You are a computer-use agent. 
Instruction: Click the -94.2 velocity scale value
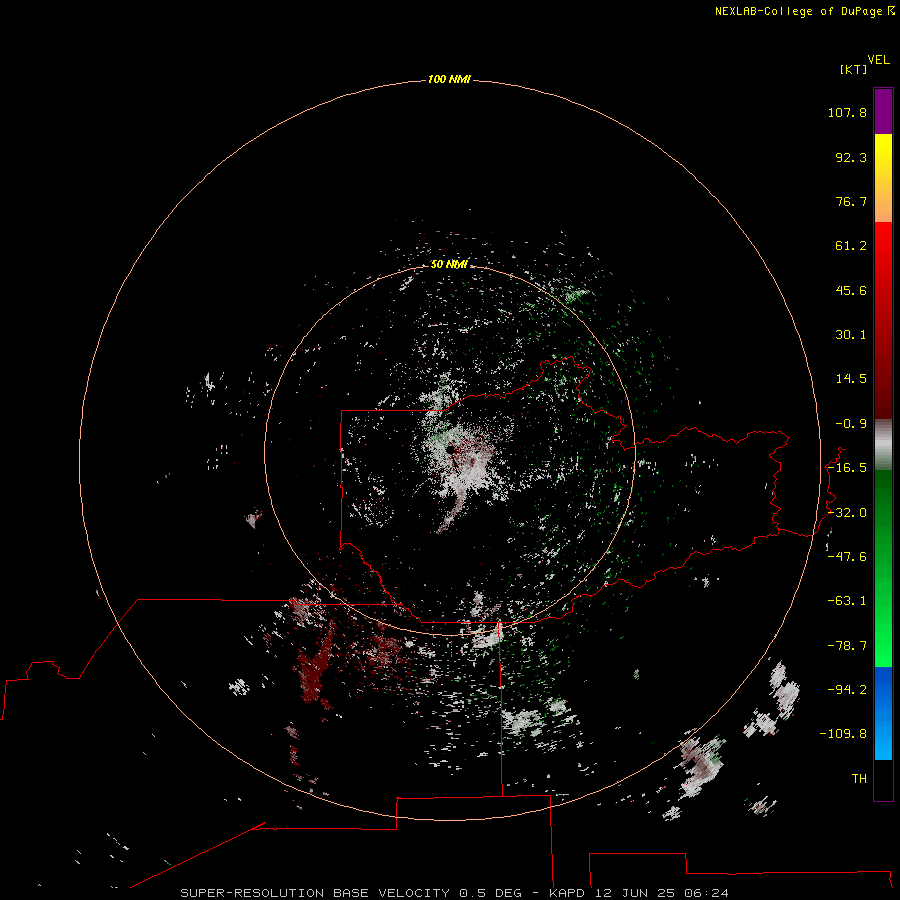click(x=847, y=690)
